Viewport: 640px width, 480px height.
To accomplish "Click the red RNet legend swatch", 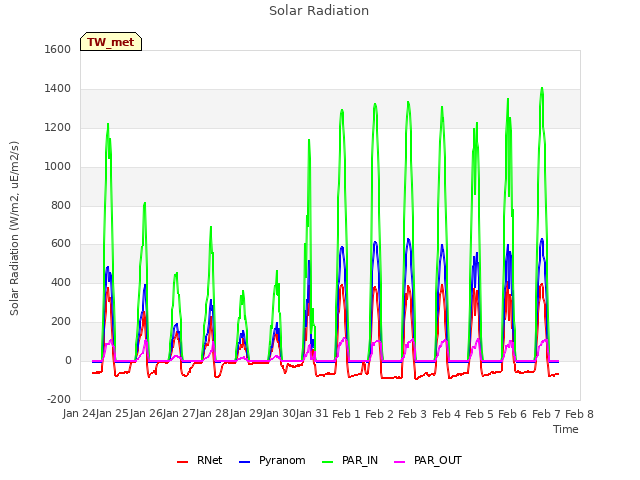I will pyautogui.click(x=182, y=462).
